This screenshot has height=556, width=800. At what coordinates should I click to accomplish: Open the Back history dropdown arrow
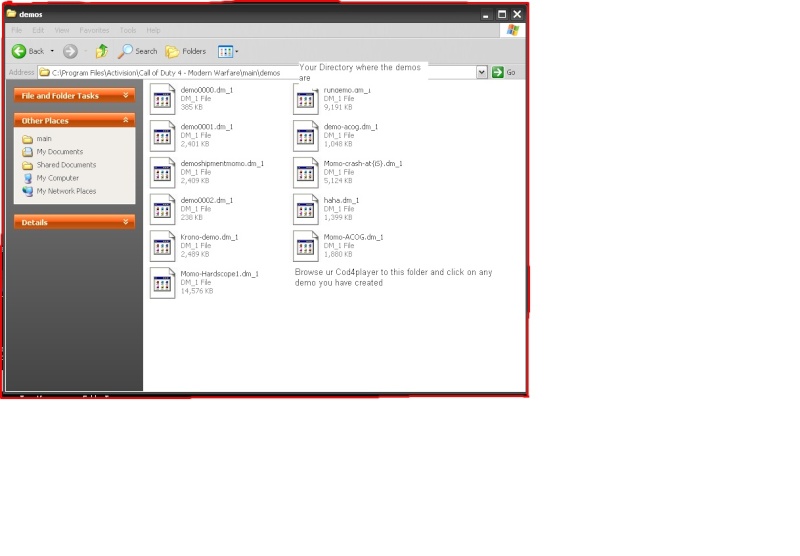pyautogui.click(x=52, y=51)
